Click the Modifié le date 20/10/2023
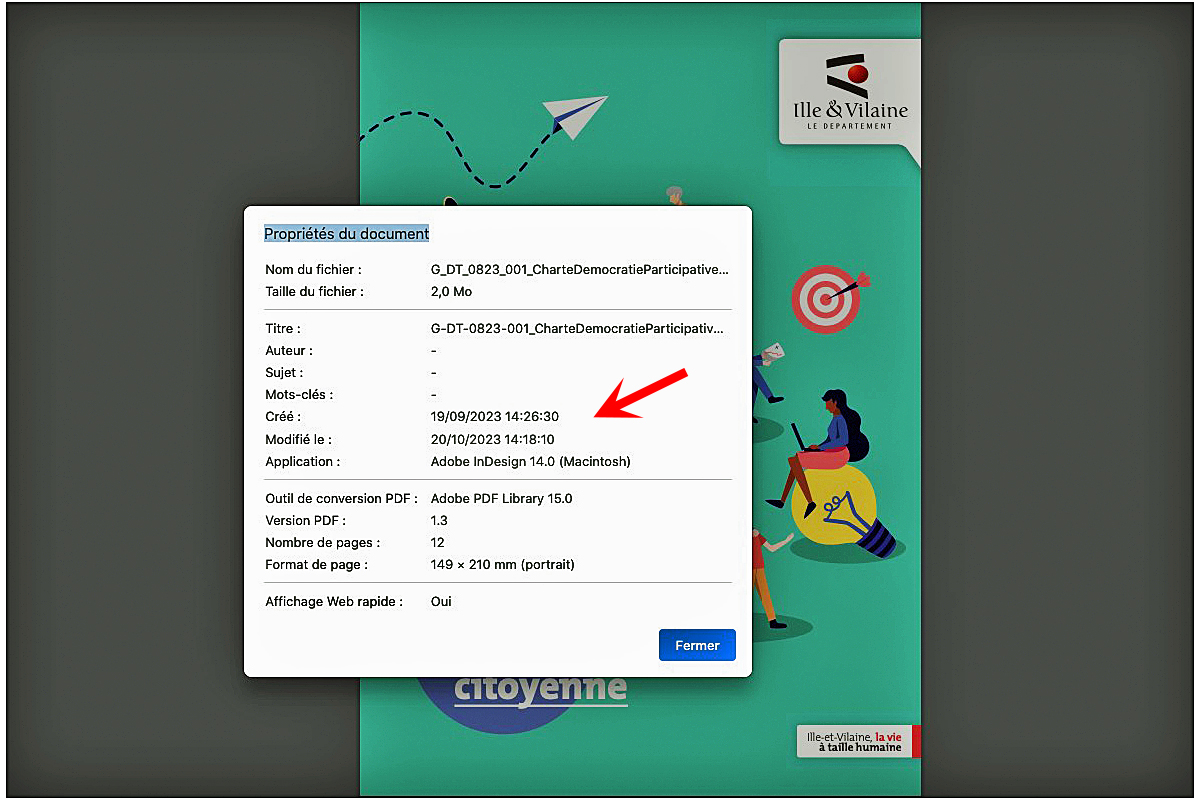Screen dimensions: 1200x800 point(492,439)
